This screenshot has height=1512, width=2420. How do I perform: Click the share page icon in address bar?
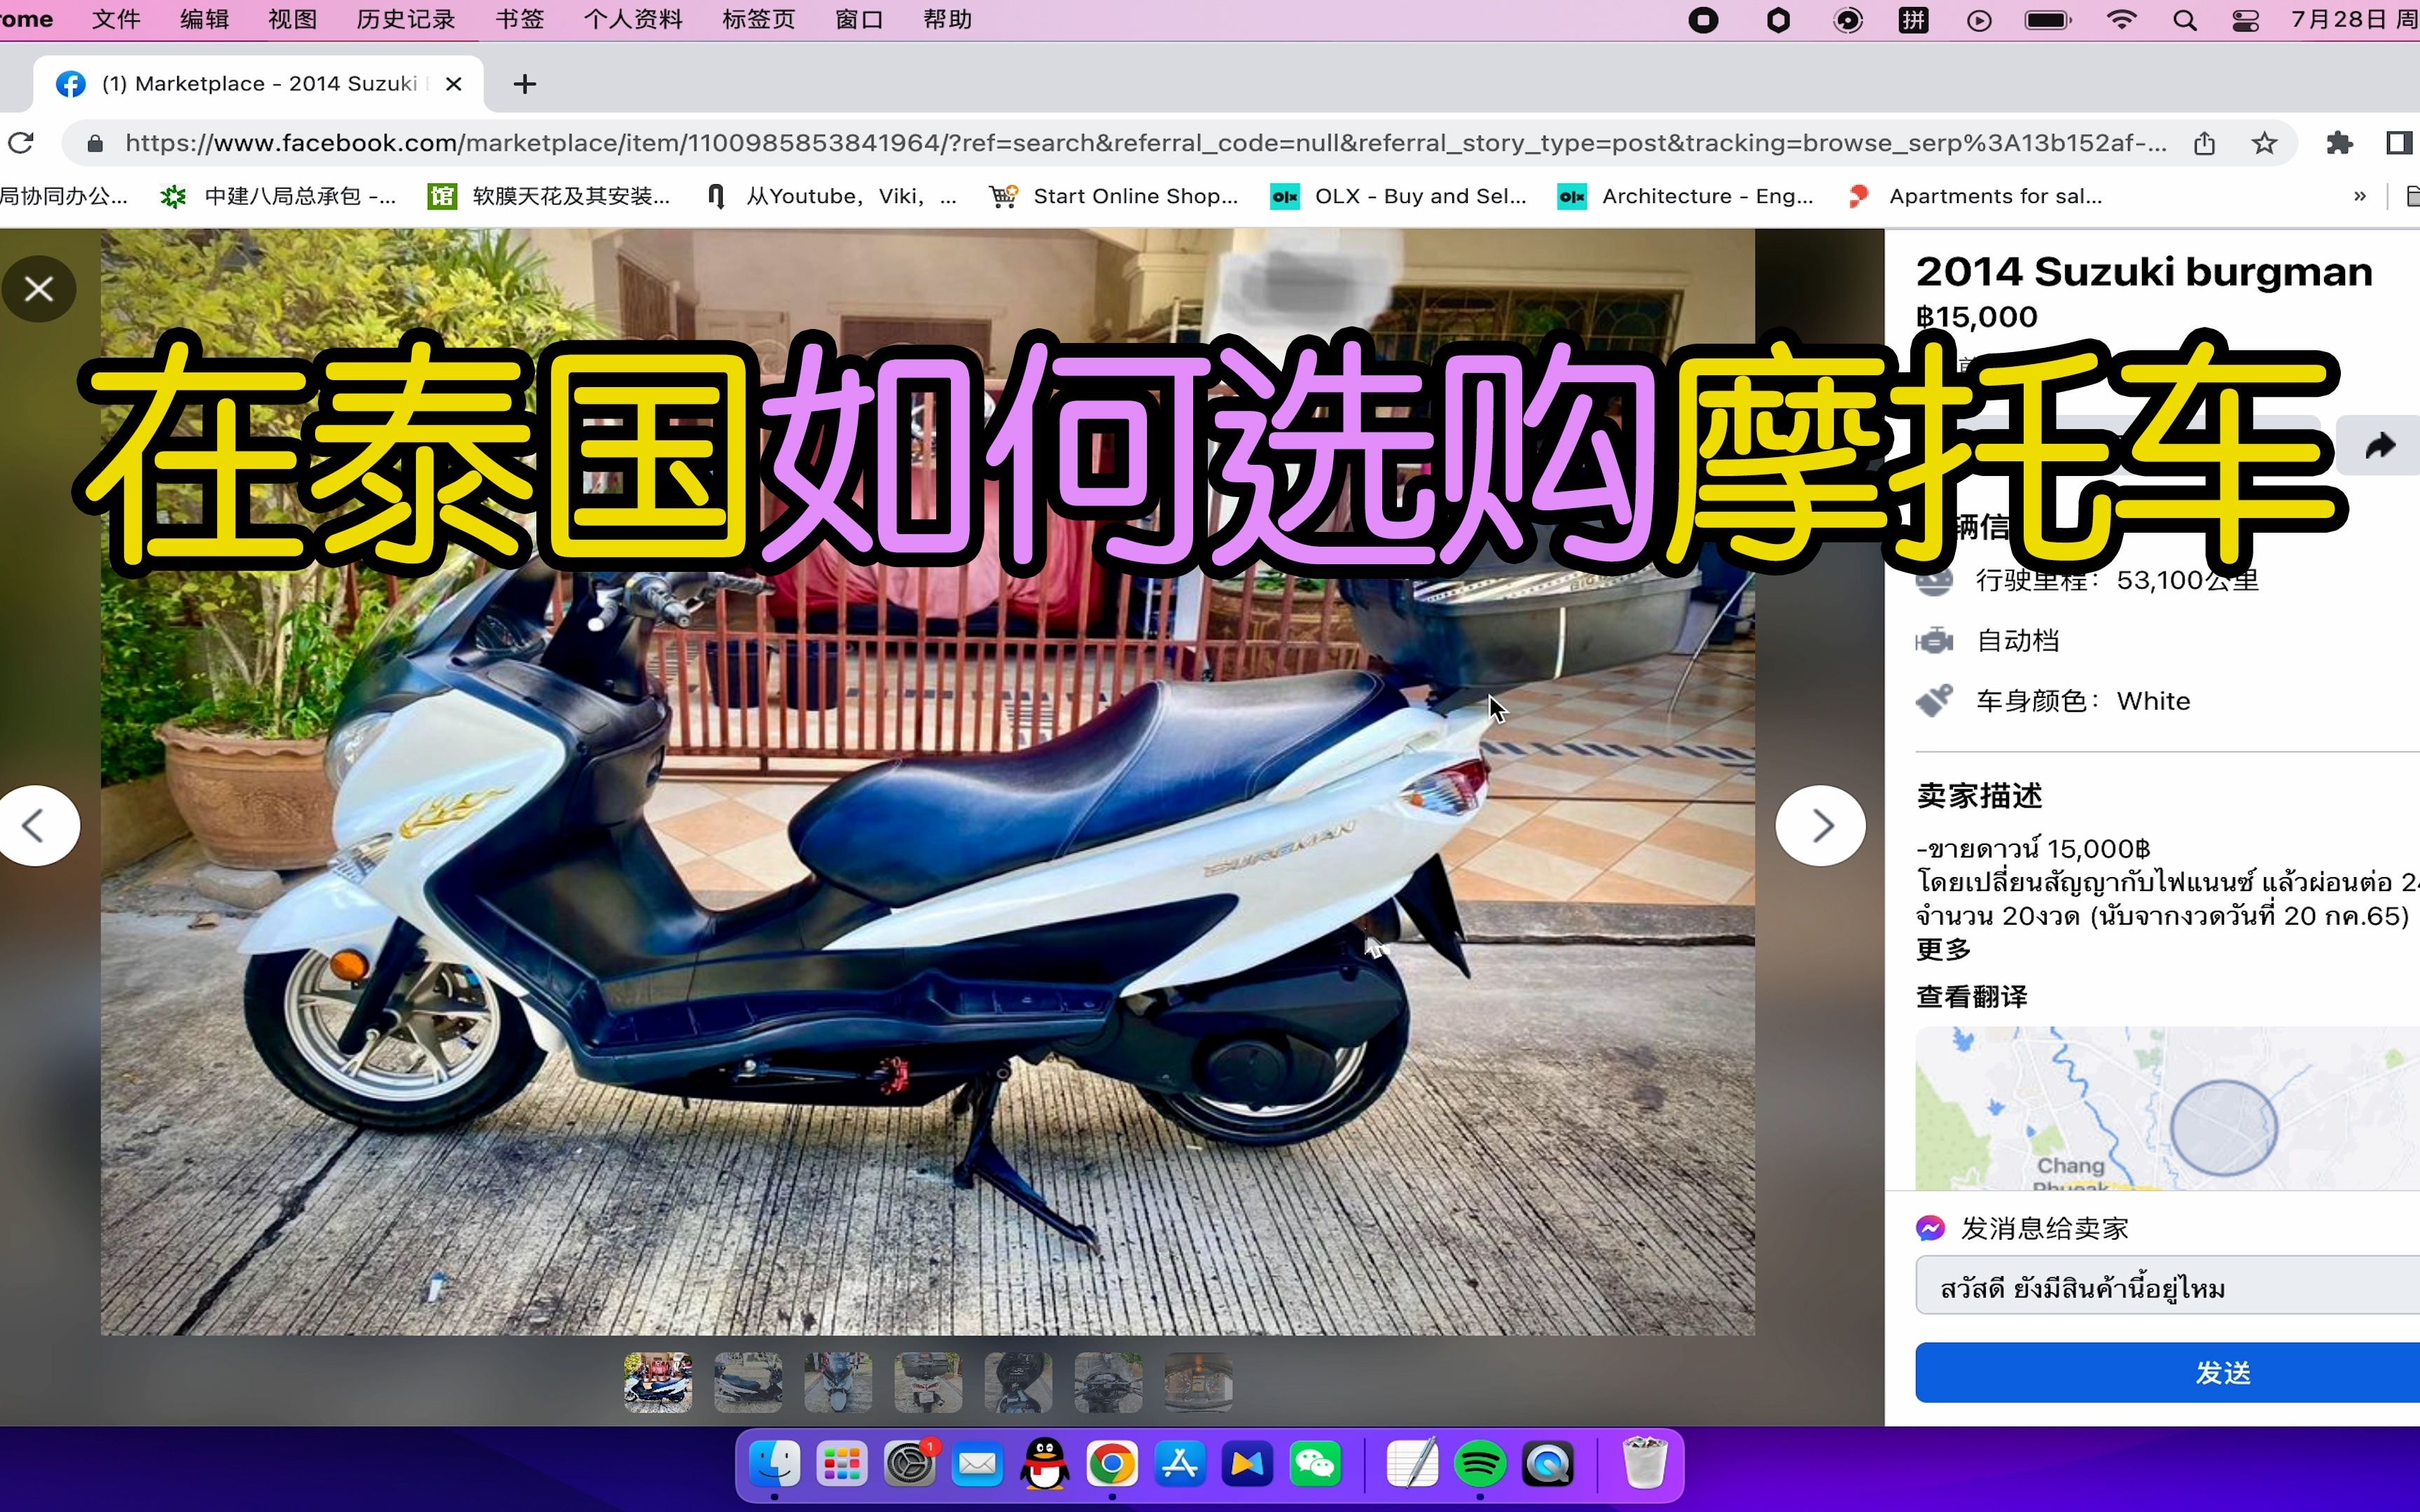(x=2205, y=143)
